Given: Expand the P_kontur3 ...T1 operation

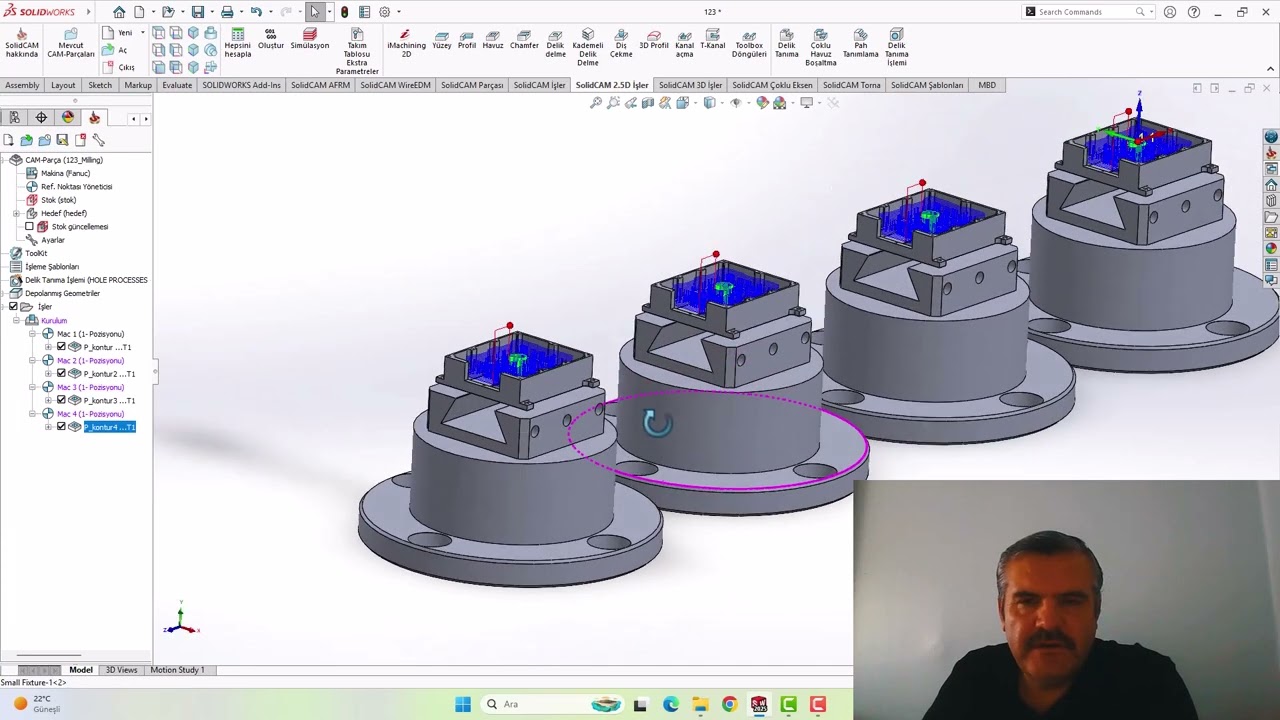Looking at the screenshot, I should pyautogui.click(x=48, y=400).
